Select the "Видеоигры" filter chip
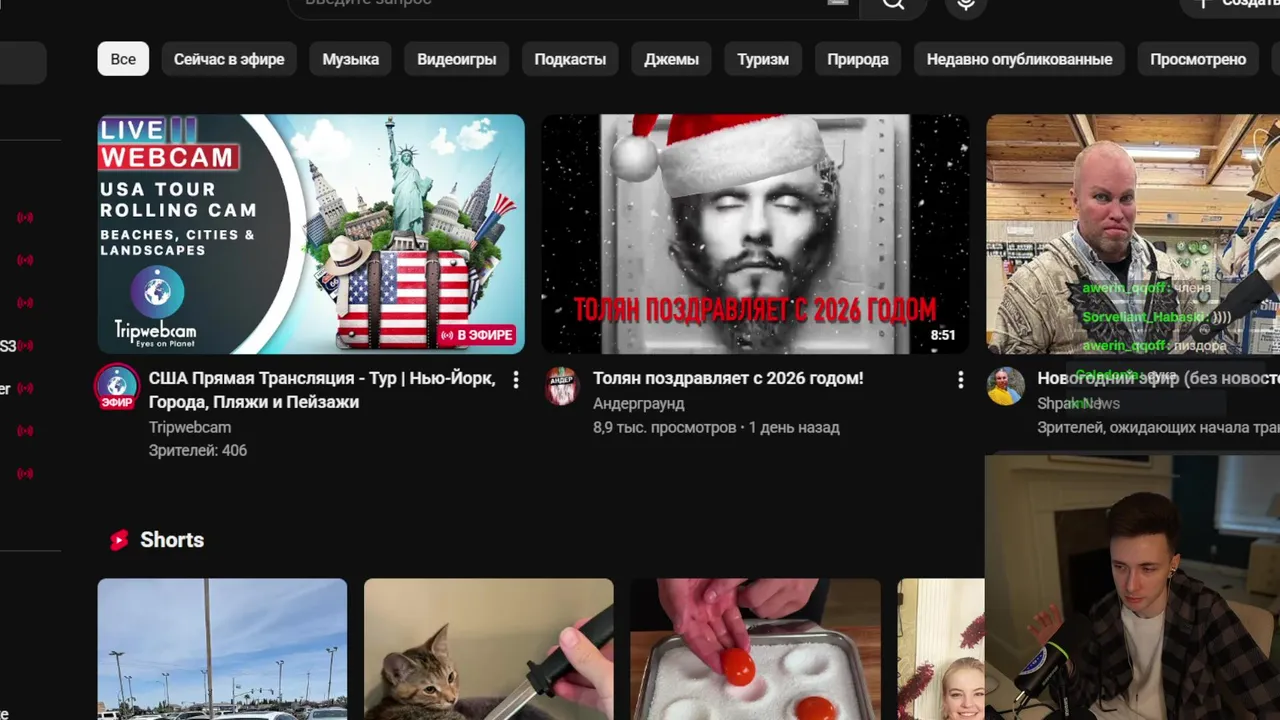This screenshot has width=1280, height=720. [x=457, y=59]
